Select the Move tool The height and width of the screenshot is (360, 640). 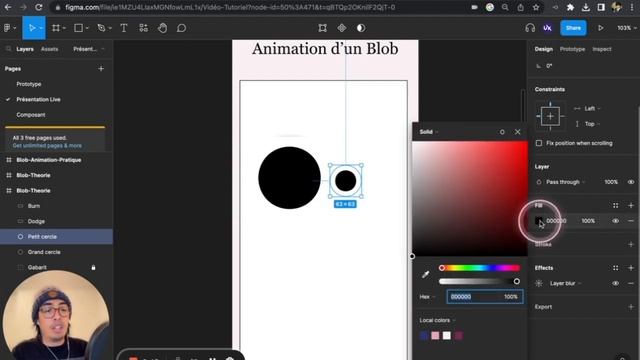(31, 28)
